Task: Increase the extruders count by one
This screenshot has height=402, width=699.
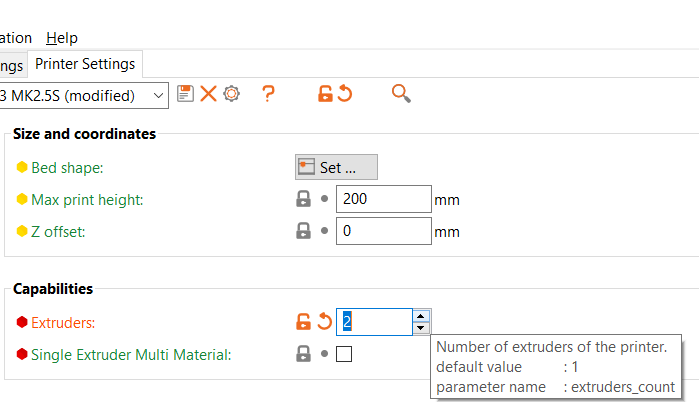Action: (x=421, y=315)
